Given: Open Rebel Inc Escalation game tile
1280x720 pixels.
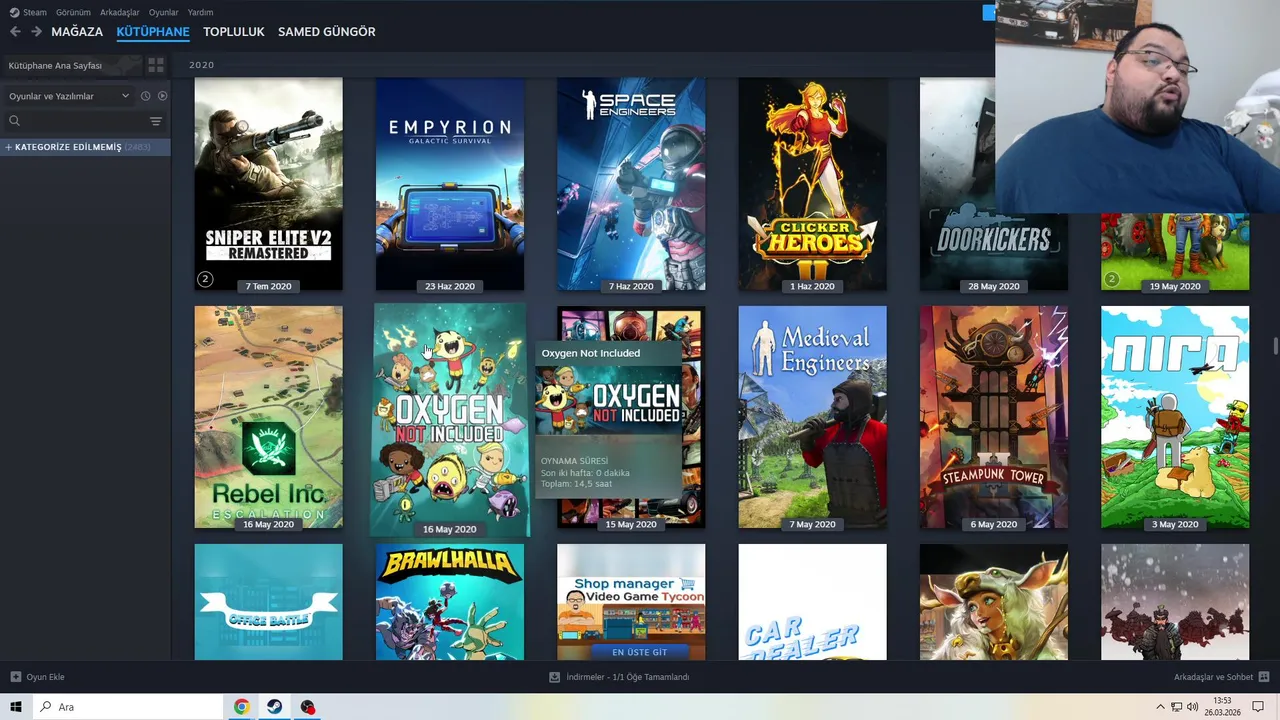Looking at the screenshot, I should pyautogui.click(x=268, y=417).
